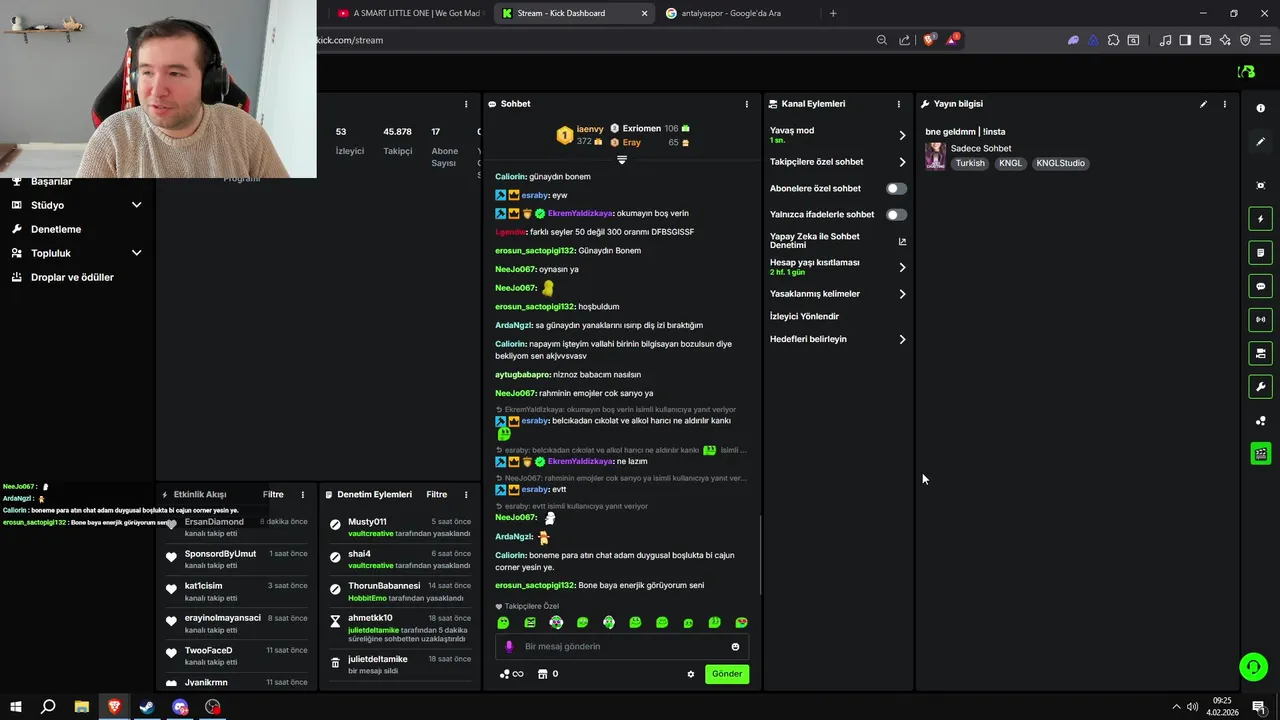The height and width of the screenshot is (720, 1280).
Task: Open Denetleme in left sidebar
Action: point(56,229)
